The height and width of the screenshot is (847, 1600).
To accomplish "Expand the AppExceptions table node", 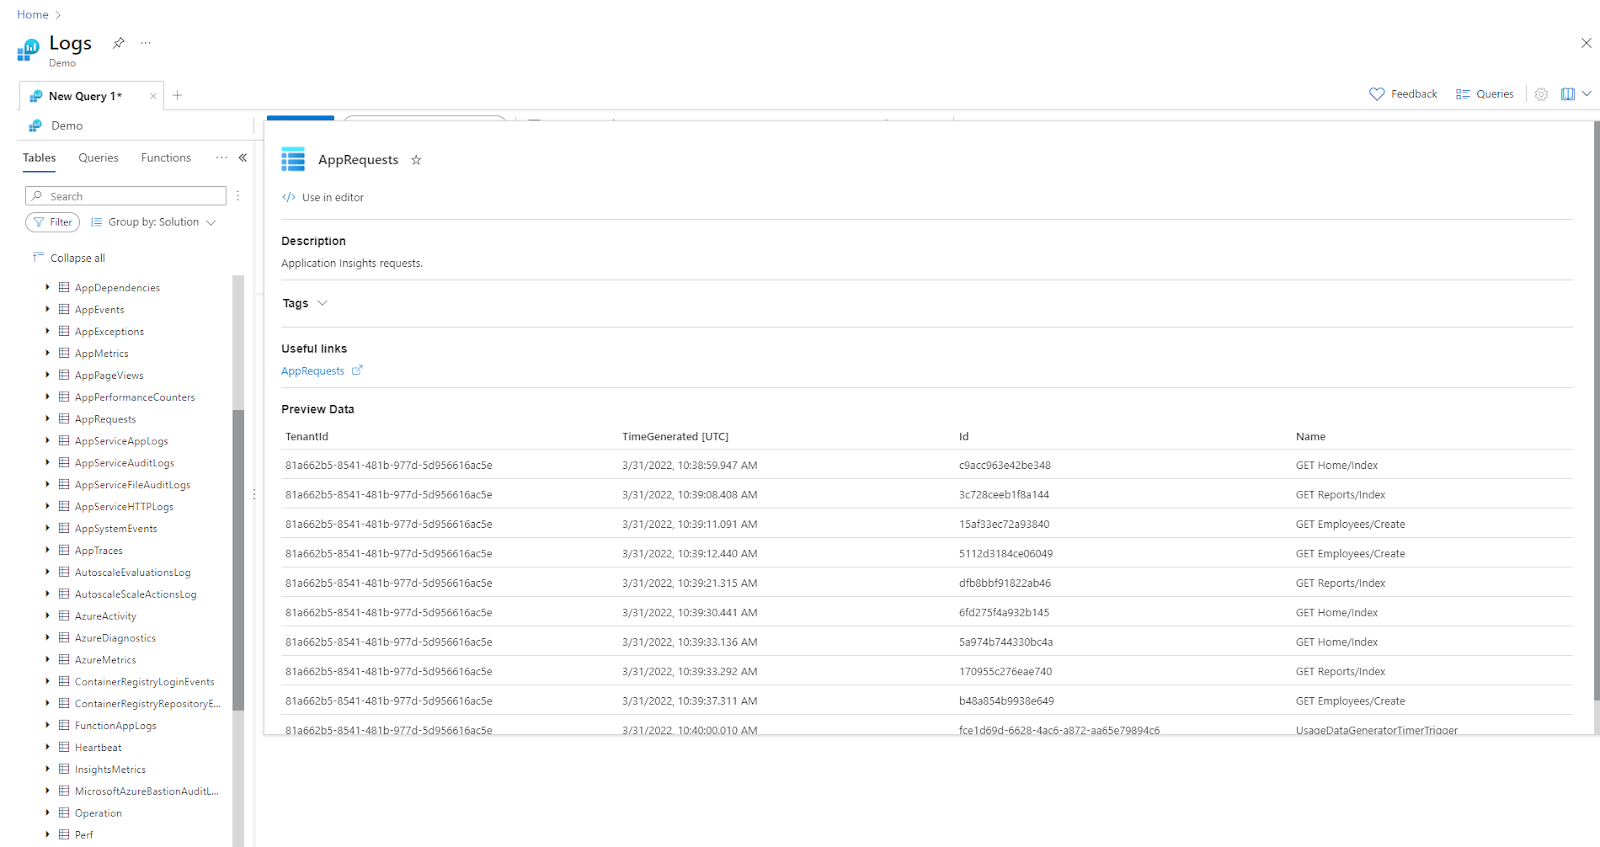I will tap(47, 331).
